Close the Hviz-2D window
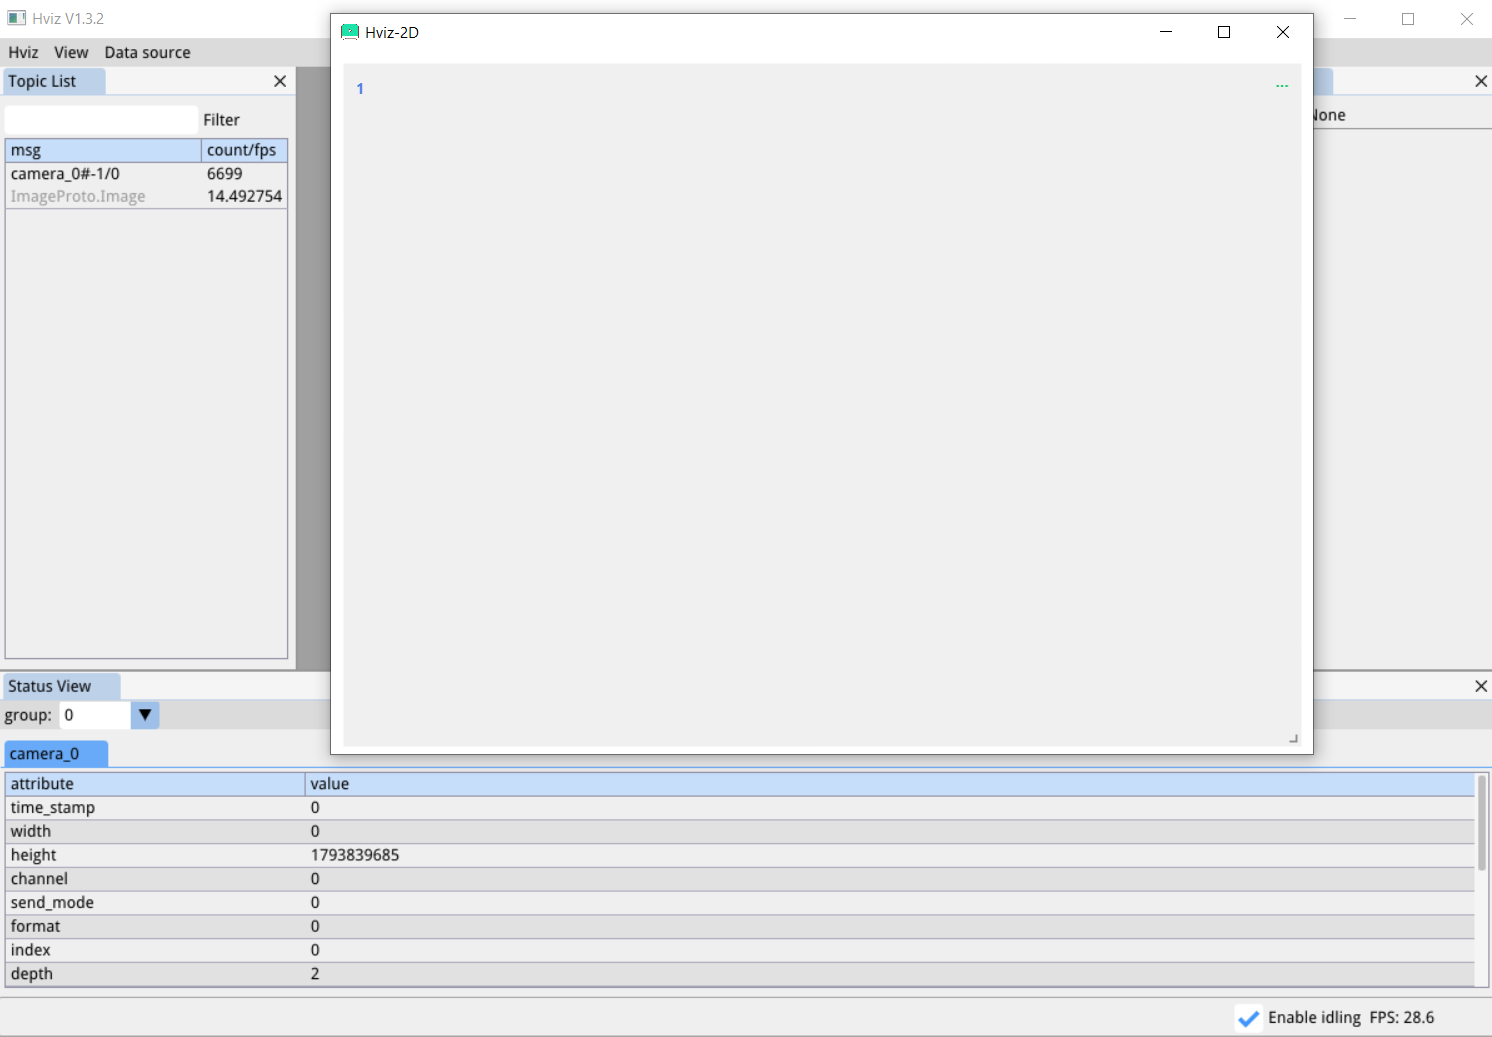The width and height of the screenshot is (1492, 1037). point(1282,32)
